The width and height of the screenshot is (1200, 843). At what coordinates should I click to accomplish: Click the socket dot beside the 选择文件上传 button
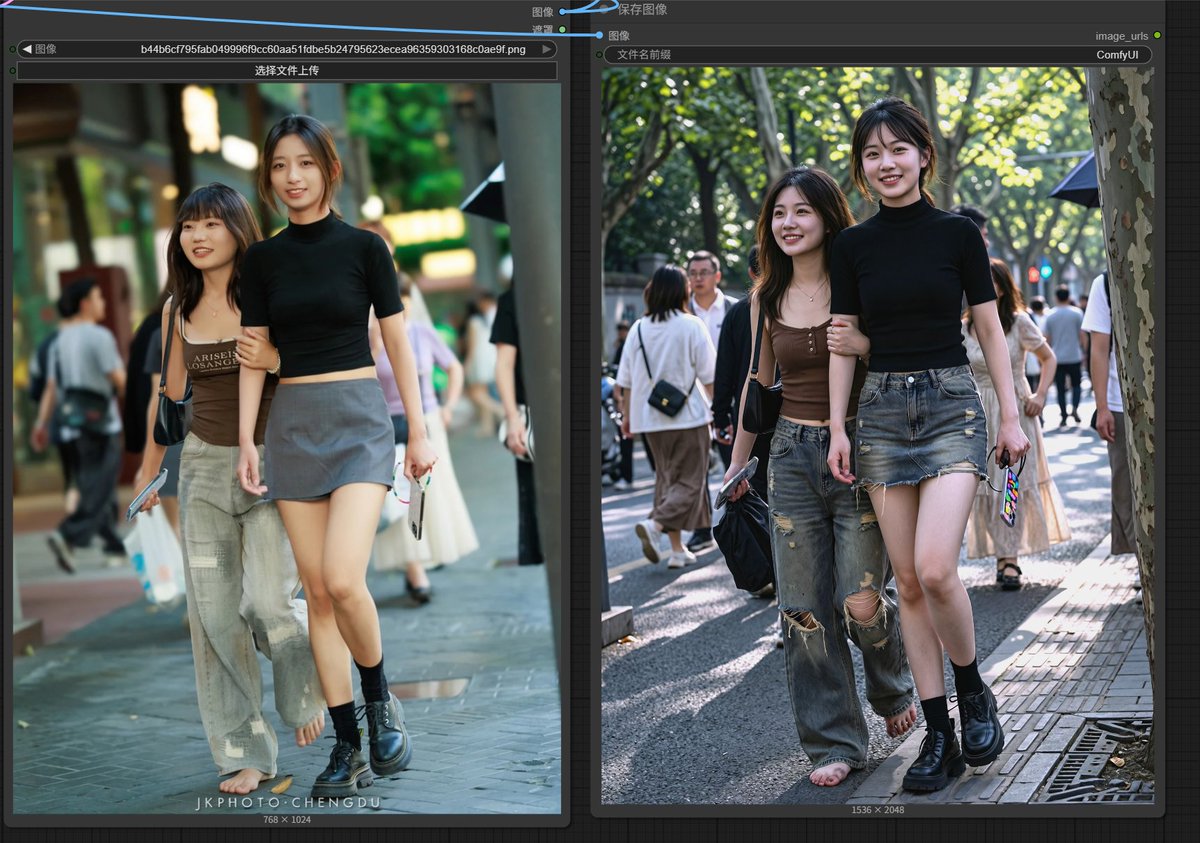[12, 71]
